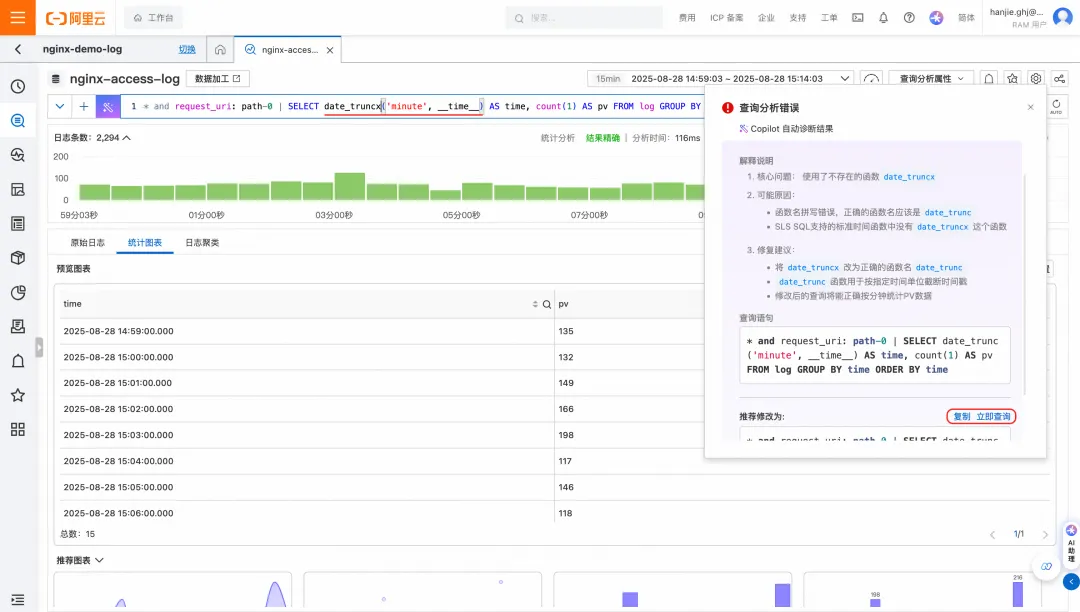Click the 切换 project switch link
Viewport: 1080px width, 612px height.
pyautogui.click(x=187, y=50)
